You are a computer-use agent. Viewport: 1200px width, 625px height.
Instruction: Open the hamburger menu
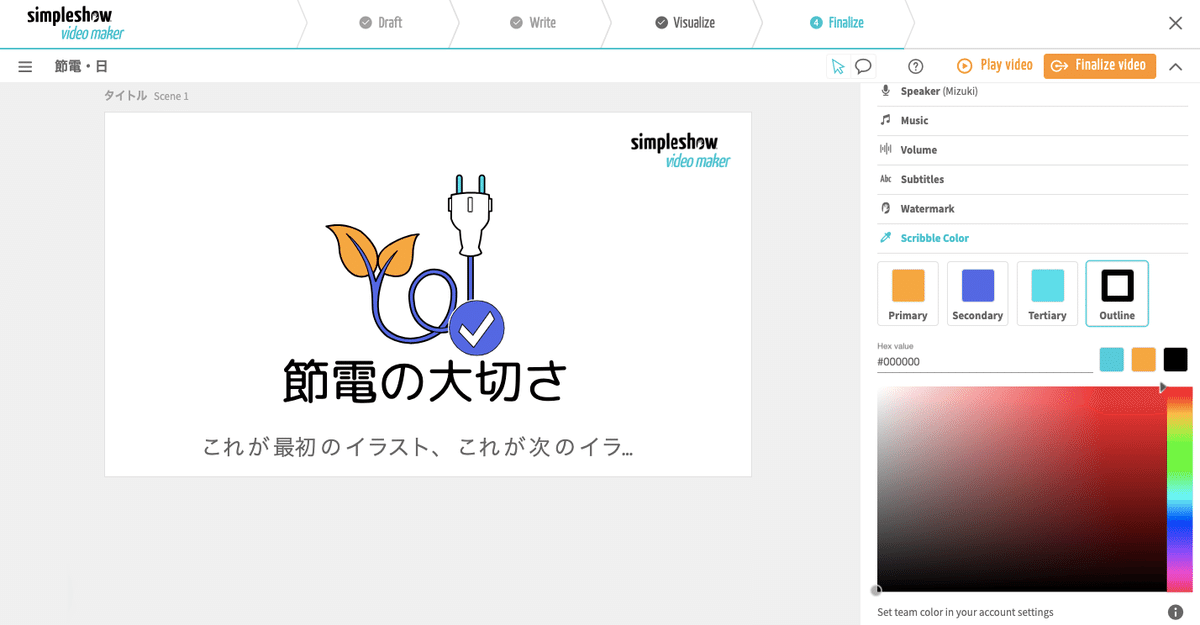pos(26,66)
